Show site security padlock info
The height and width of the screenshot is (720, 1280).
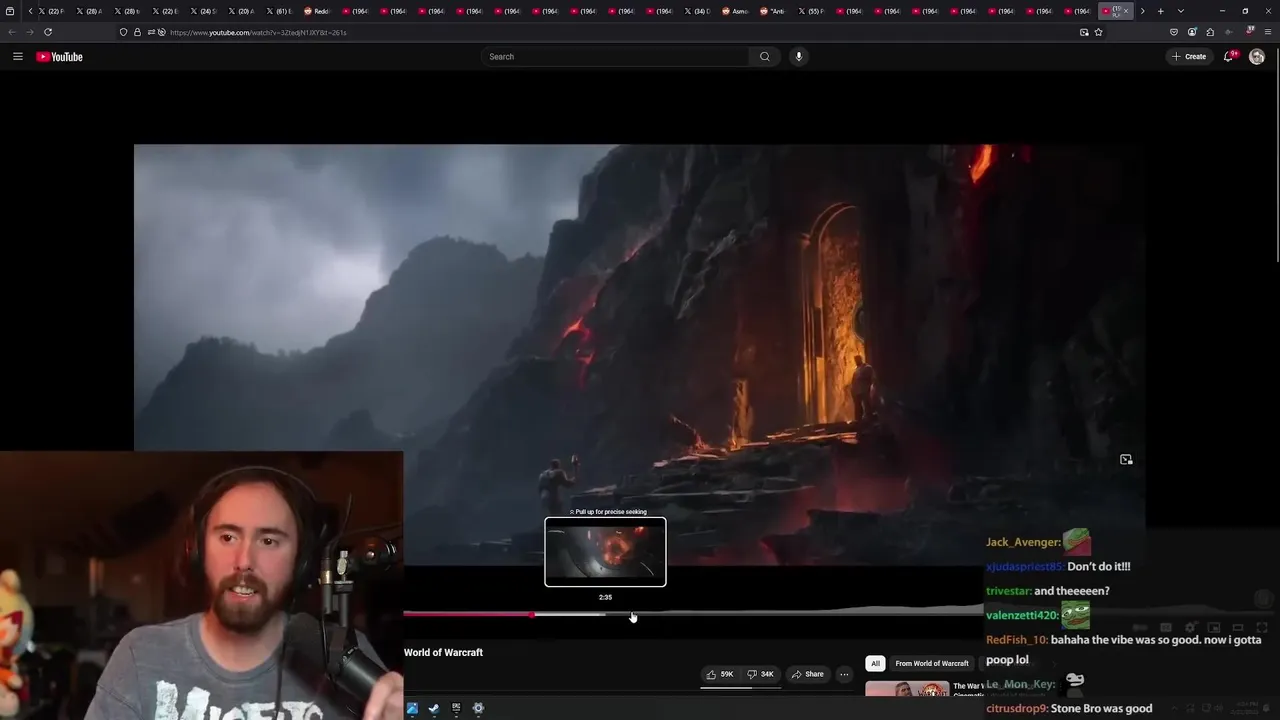(x=137, y=32)
